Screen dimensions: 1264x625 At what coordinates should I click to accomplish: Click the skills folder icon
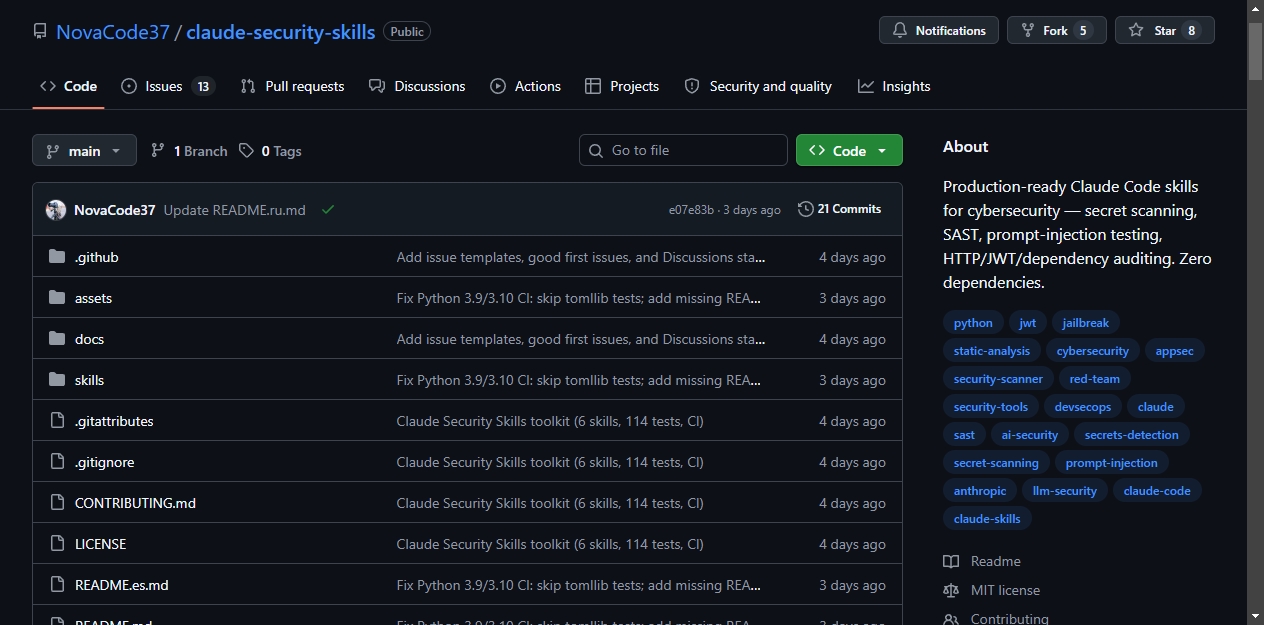(x=57, y=380)
